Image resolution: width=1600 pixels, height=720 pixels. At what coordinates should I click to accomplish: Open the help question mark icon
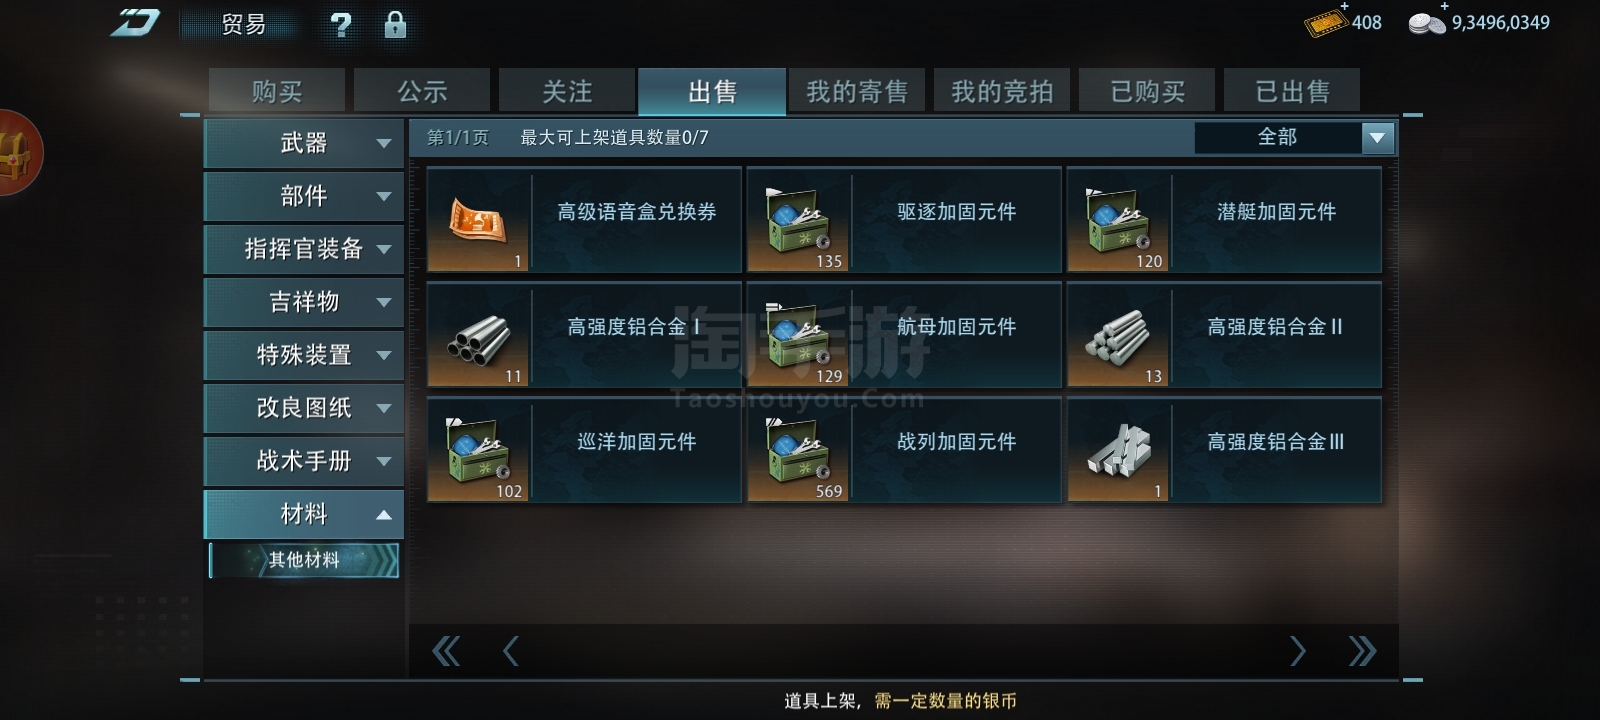point(341,25)
